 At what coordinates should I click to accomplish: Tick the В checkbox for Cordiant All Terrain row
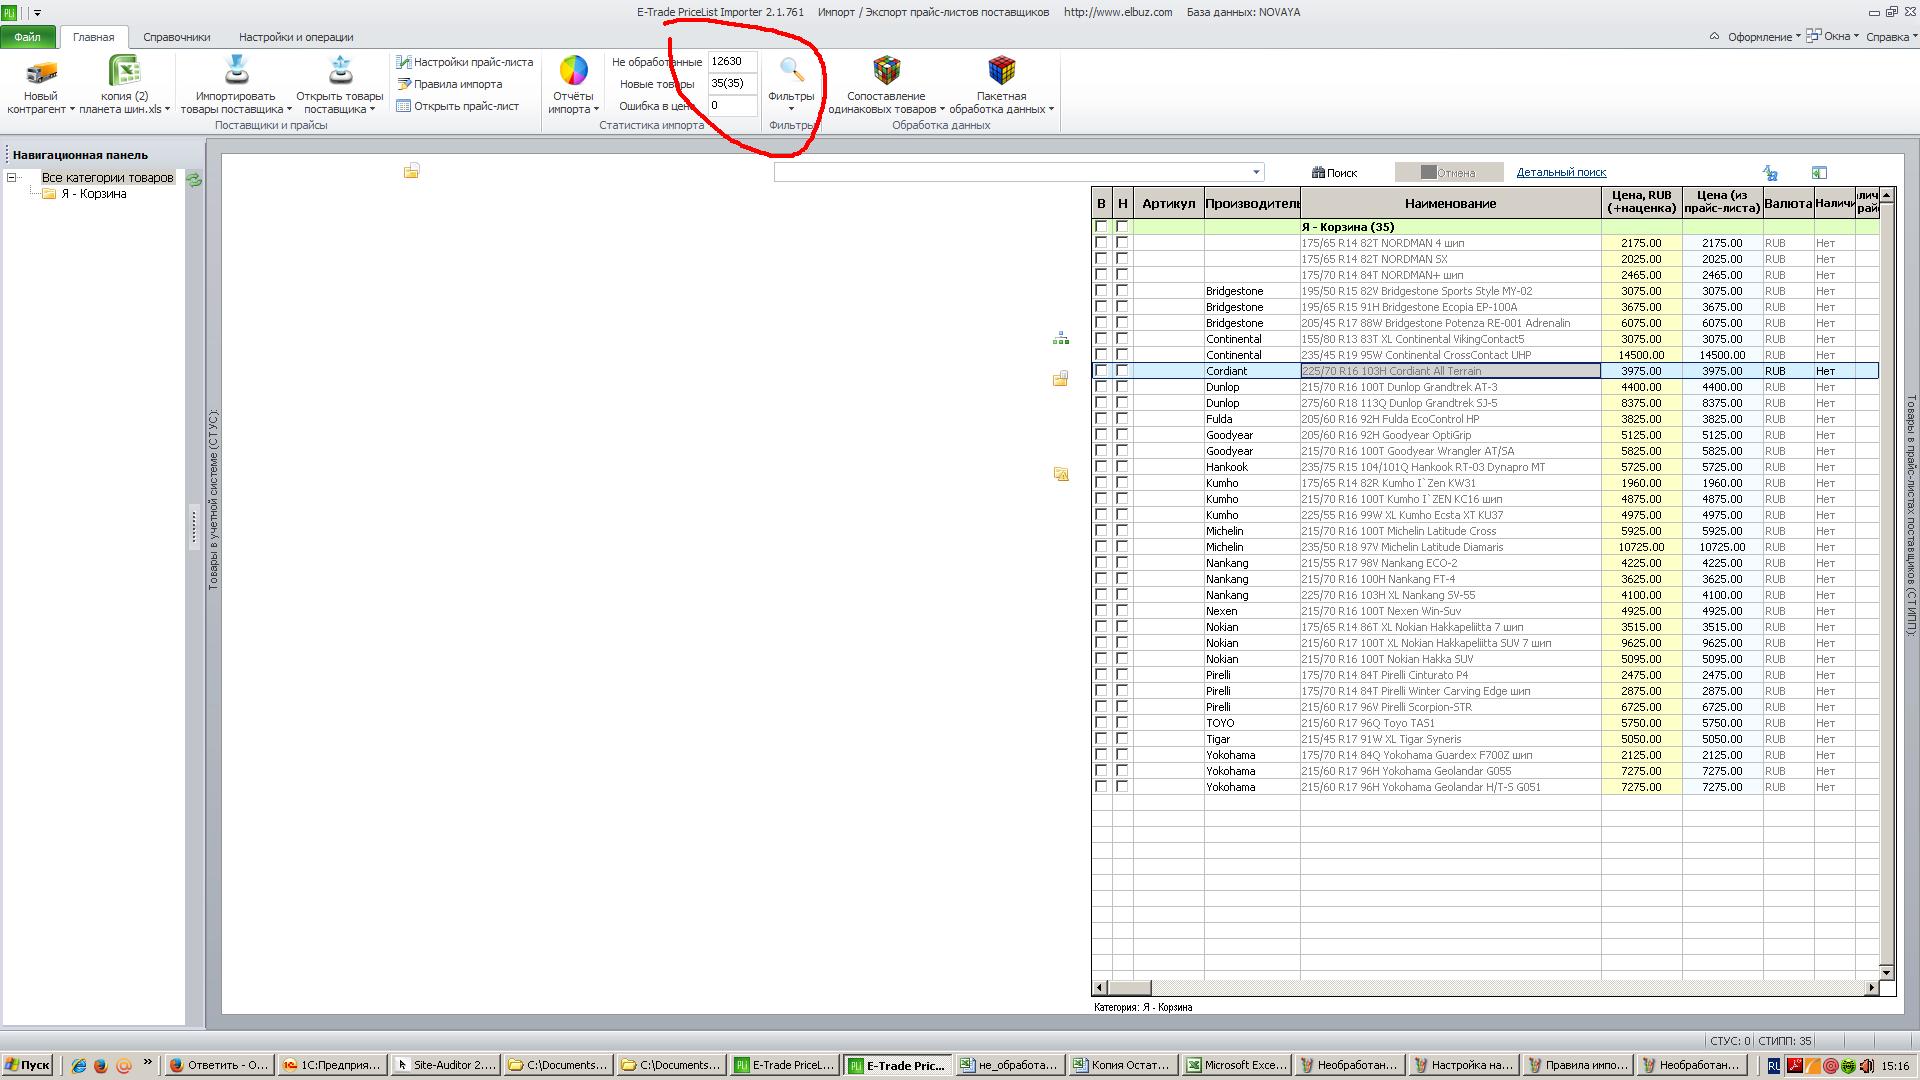(1101, 371)
